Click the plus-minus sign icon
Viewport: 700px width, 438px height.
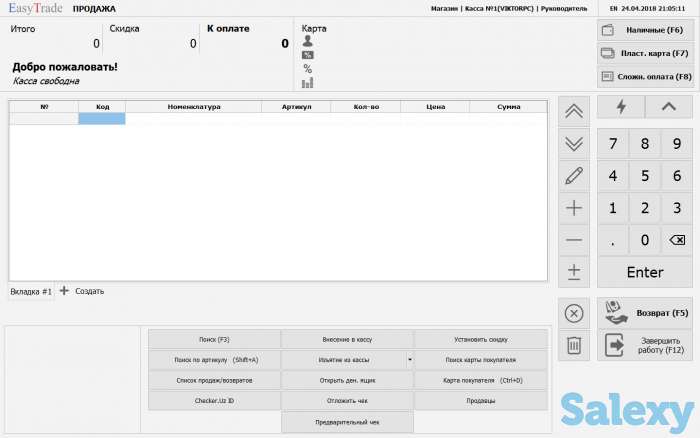coord(574,272)
